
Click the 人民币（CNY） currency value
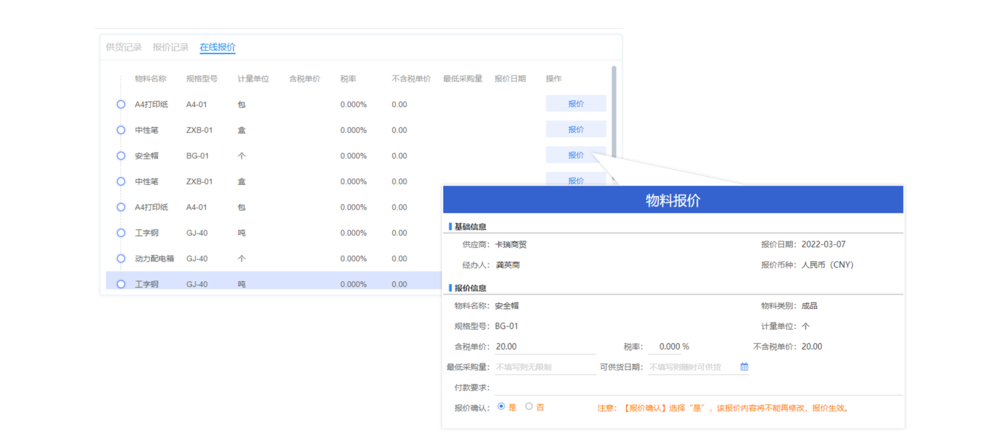coord(827,265)
